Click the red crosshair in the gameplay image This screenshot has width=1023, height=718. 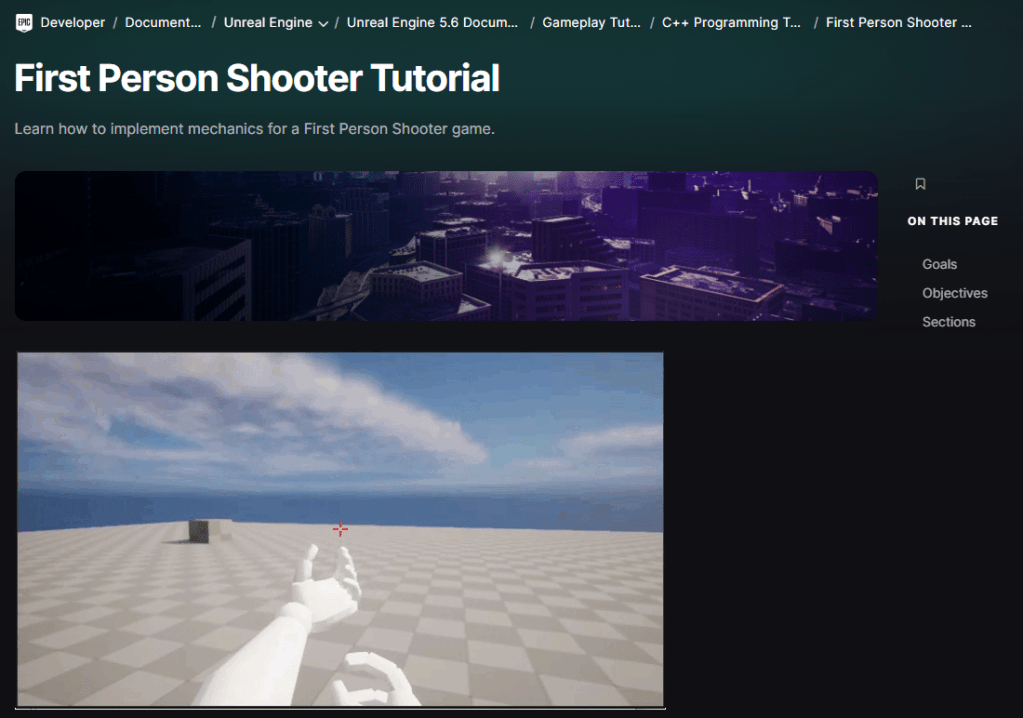340,529
